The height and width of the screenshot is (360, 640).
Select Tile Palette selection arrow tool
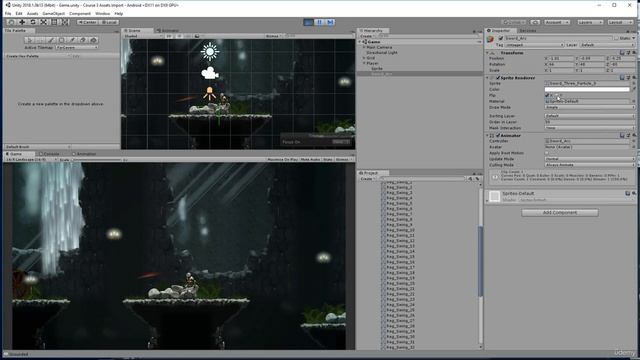[x=29, y=40]
